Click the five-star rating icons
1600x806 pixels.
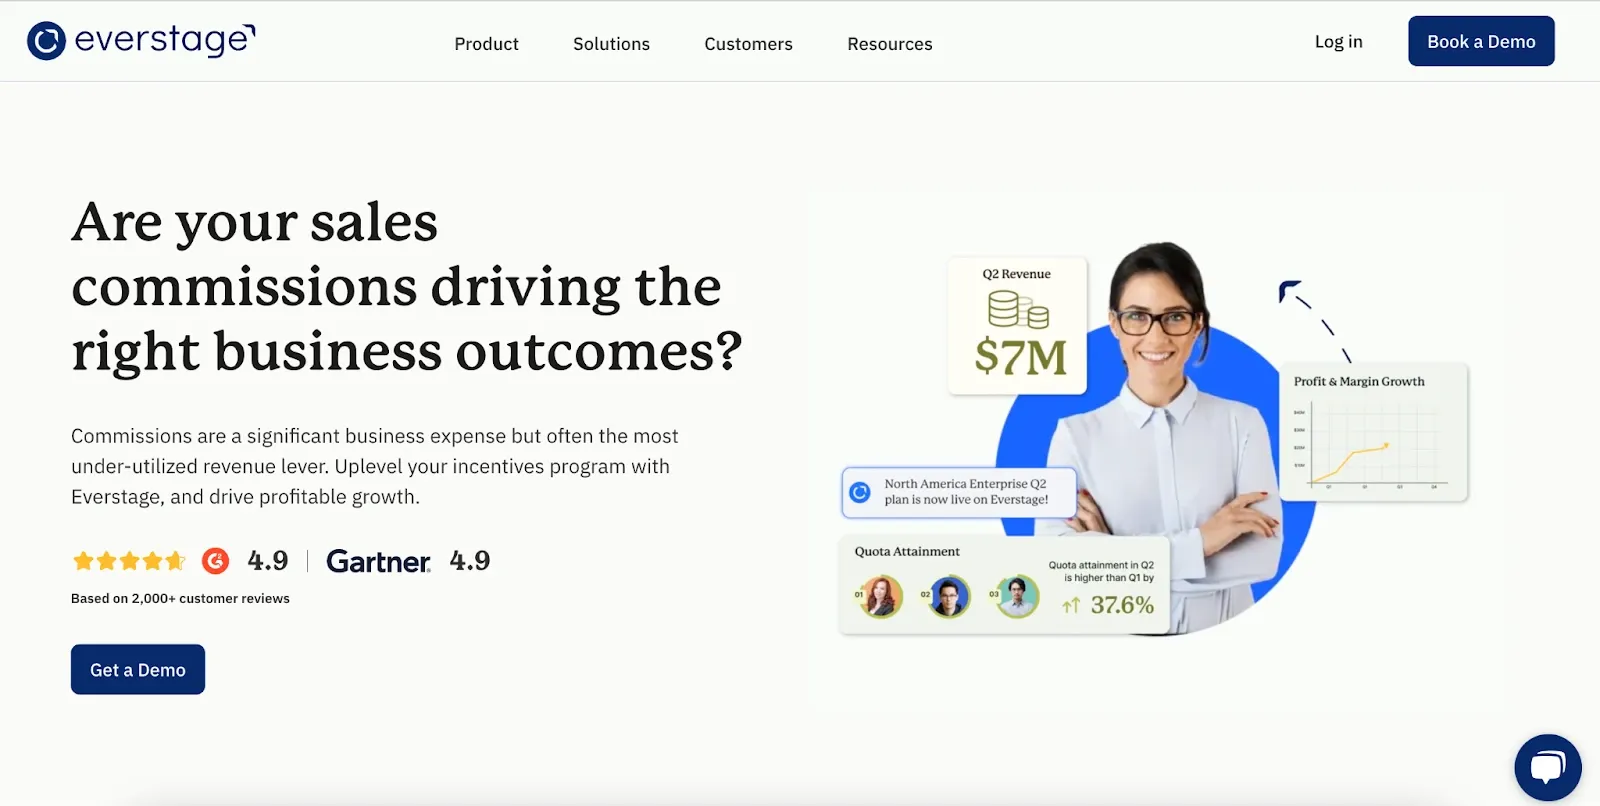tap(129, 561)
